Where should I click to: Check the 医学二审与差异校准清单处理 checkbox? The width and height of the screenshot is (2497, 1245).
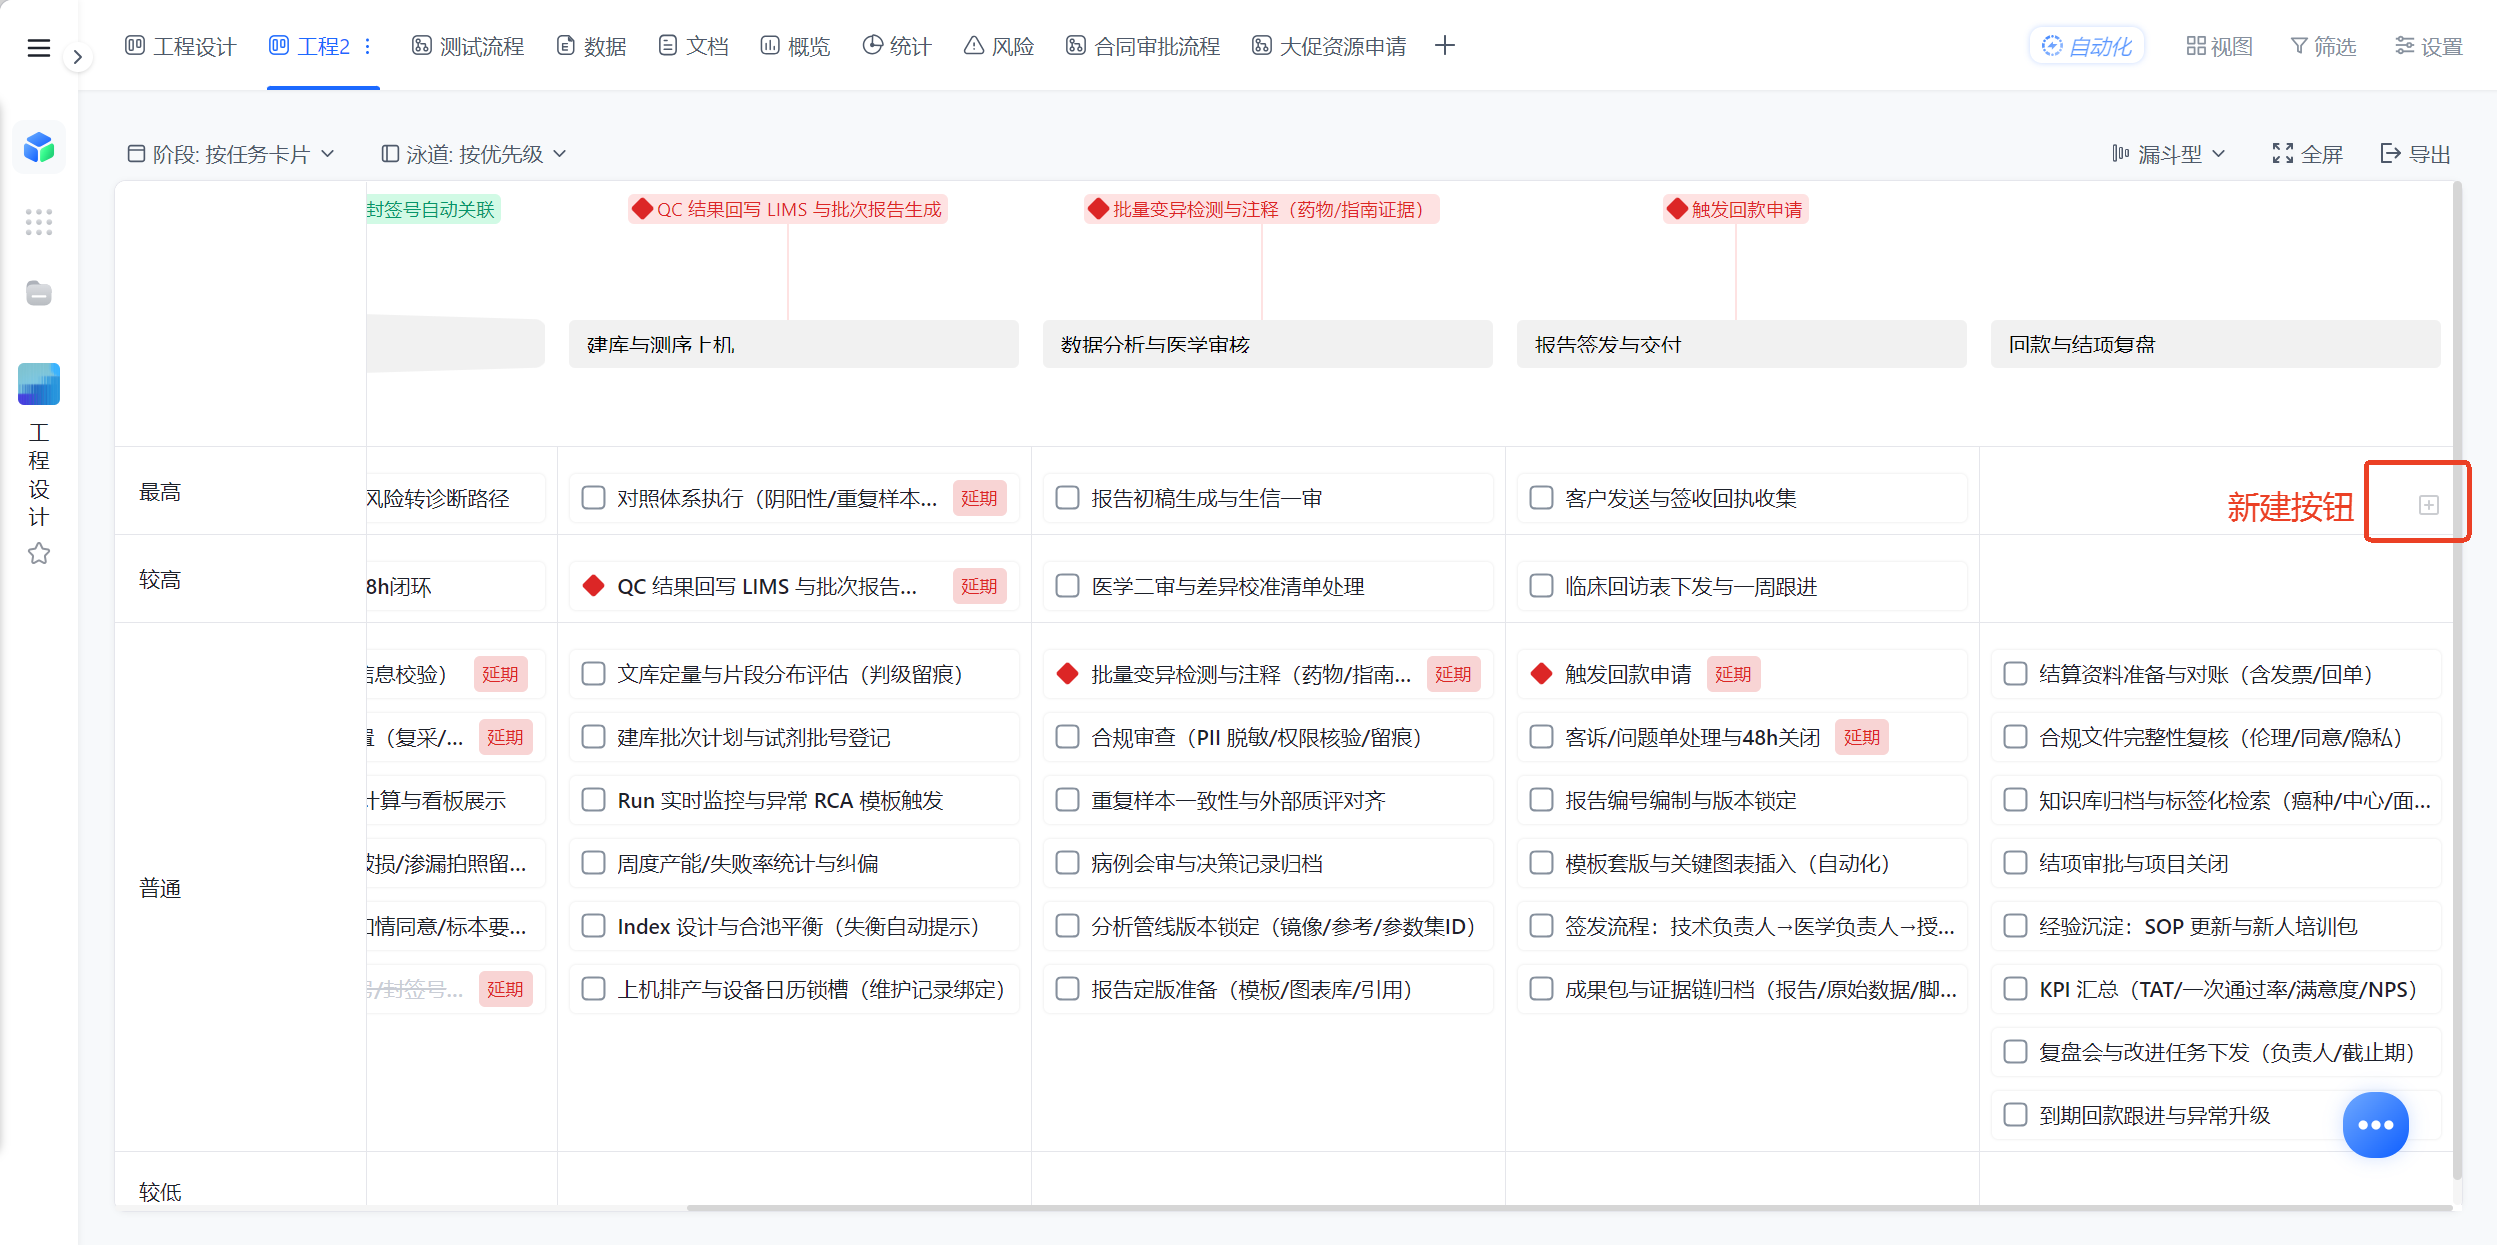click(1068, 586)
